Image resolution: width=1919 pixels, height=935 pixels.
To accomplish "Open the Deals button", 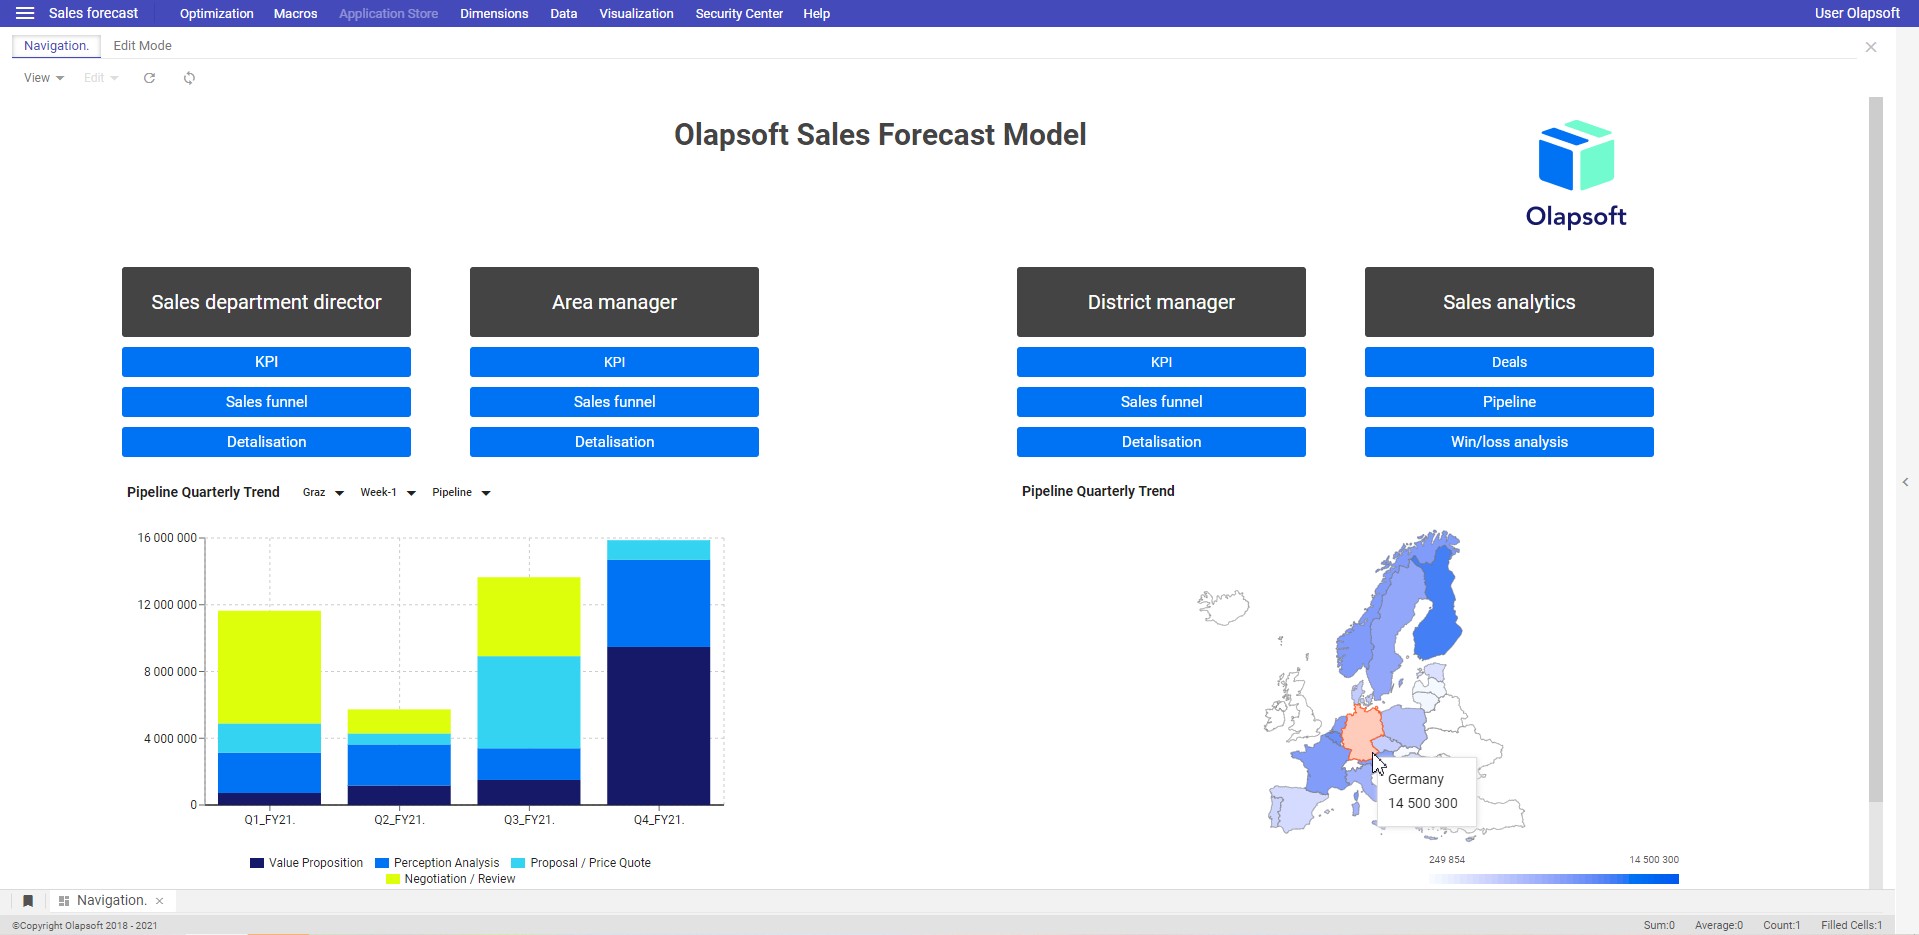I will pos(1509,362).
